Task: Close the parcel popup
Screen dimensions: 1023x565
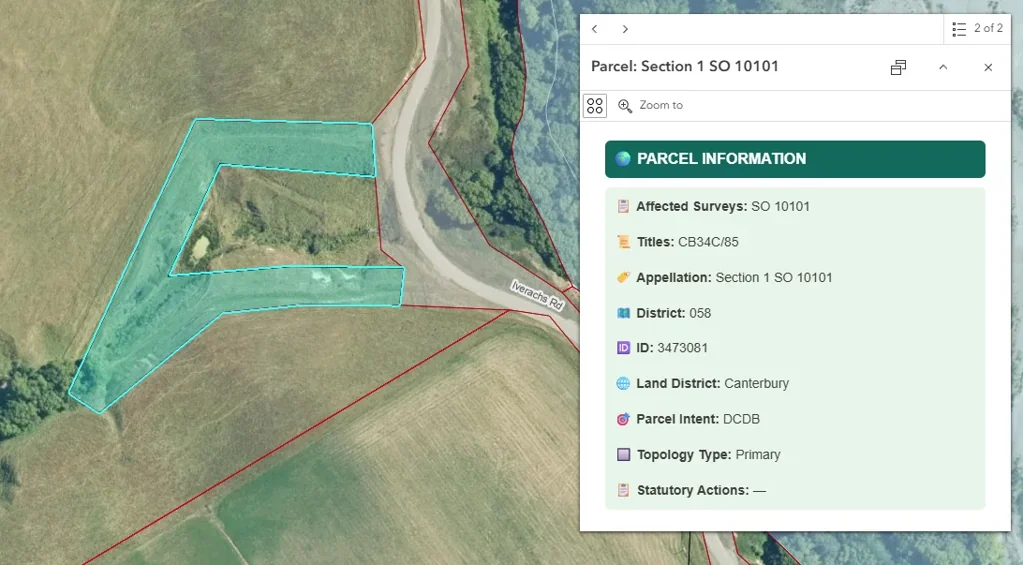Action: (x=988, y=67)
